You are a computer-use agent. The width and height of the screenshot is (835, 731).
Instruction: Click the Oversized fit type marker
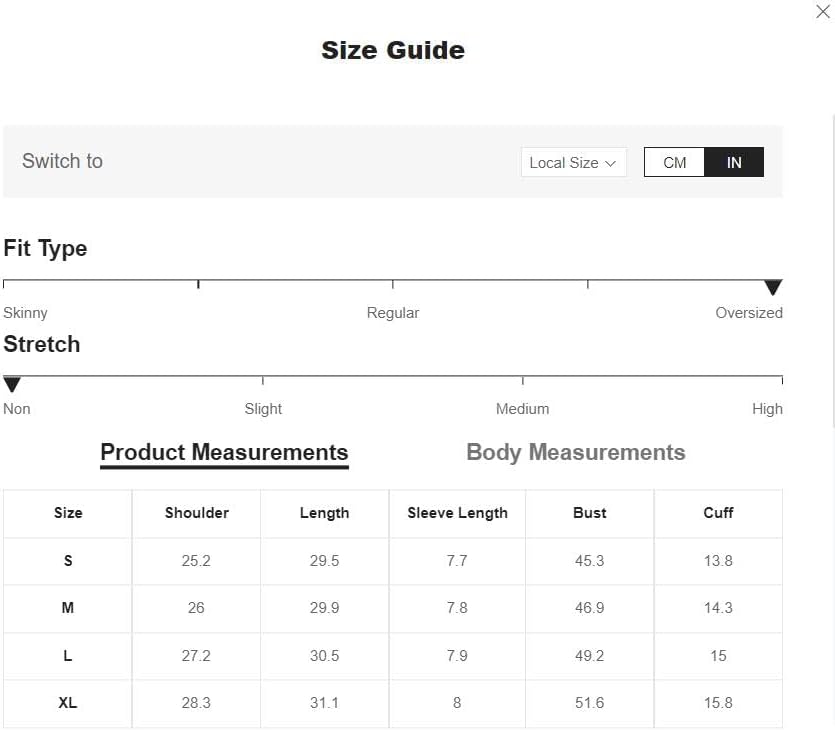coord(773,287)
